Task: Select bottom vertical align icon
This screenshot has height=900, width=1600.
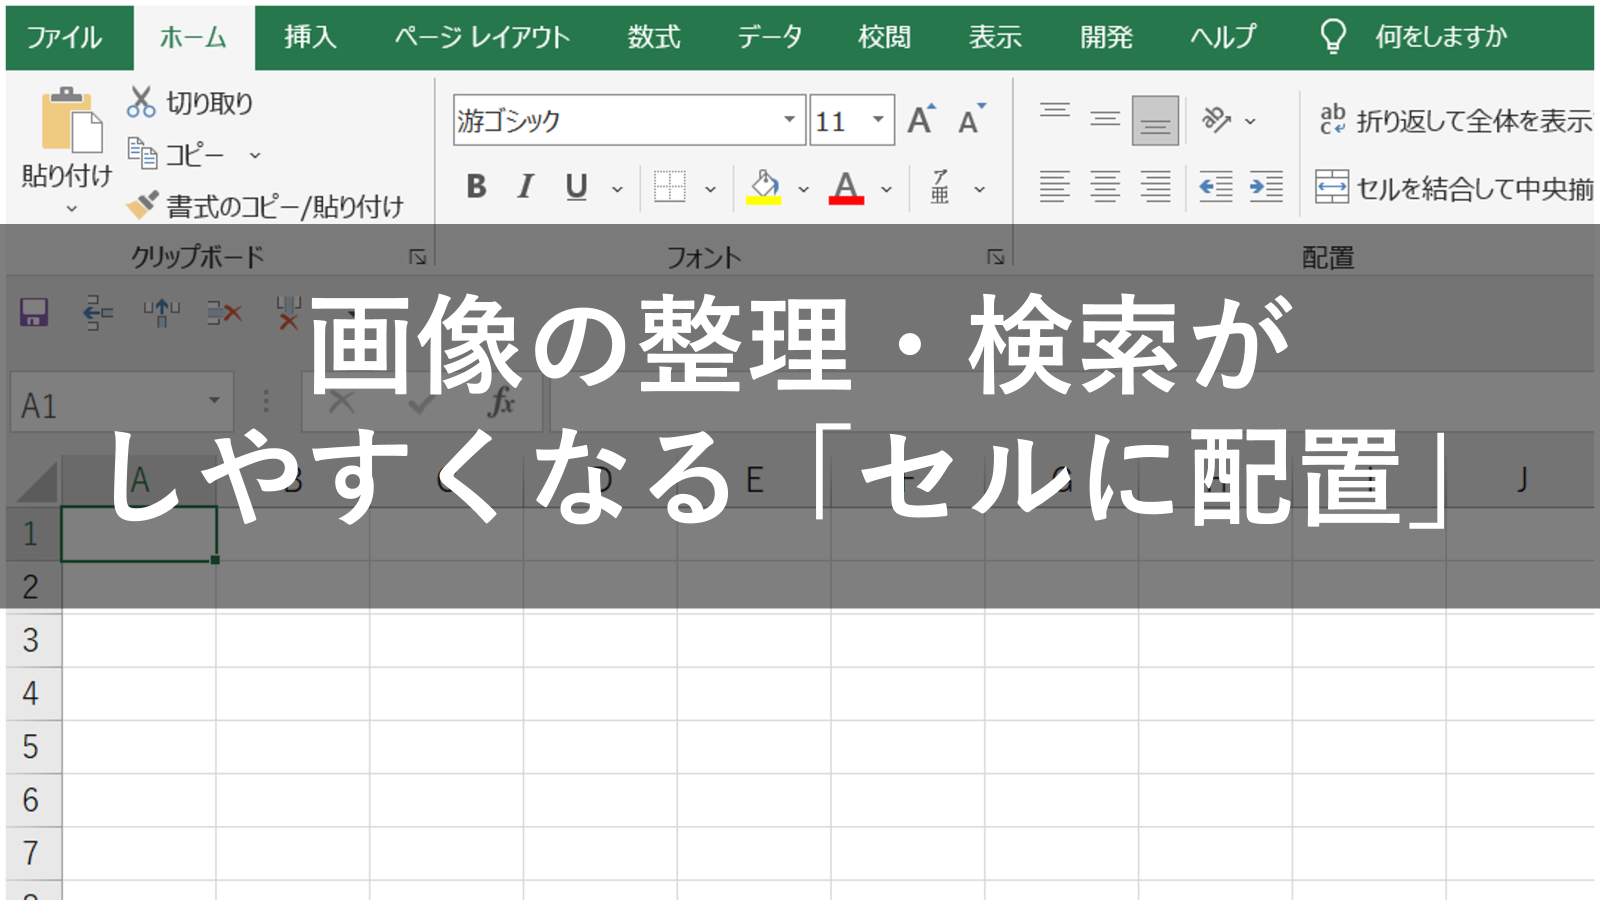Action: click(x=1155, y=120)
